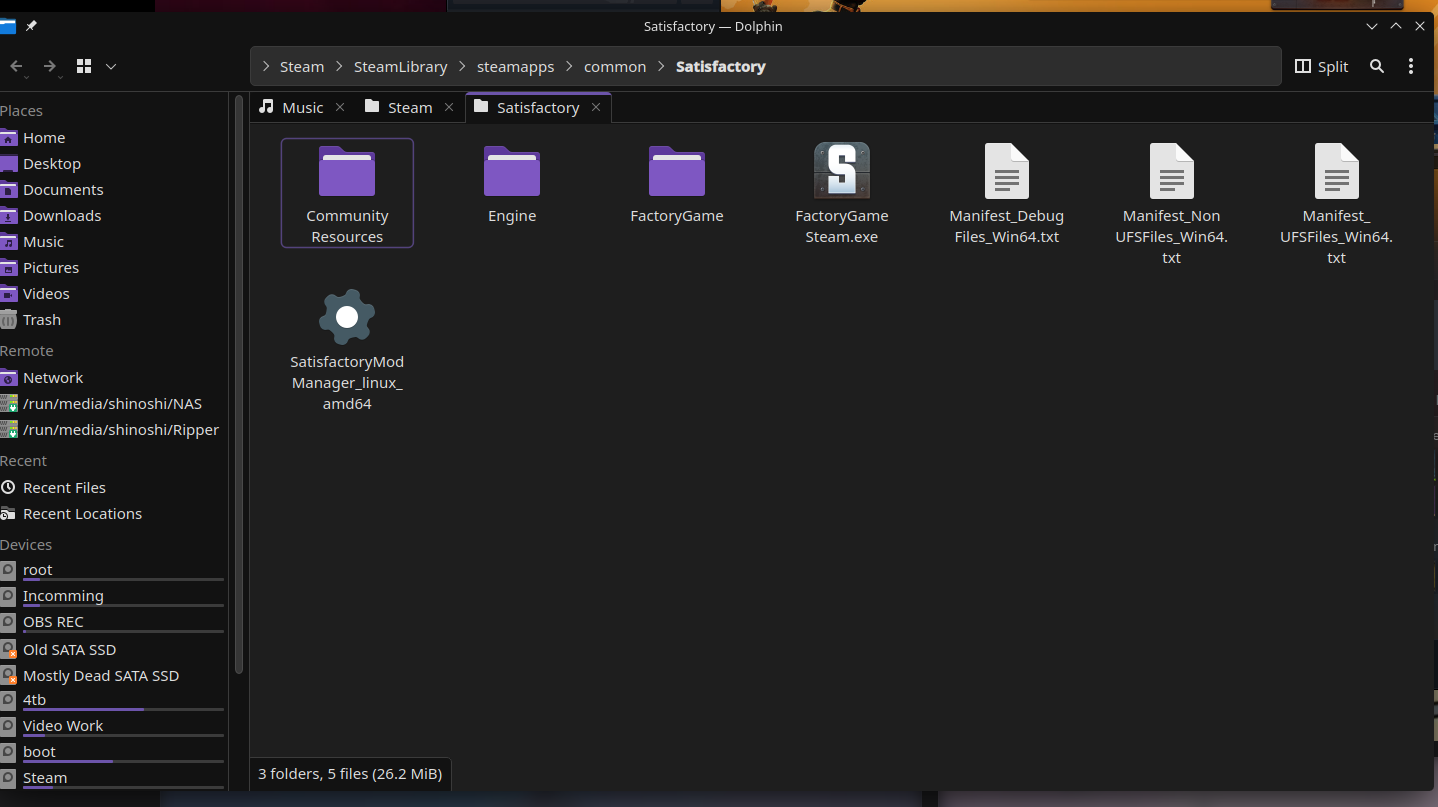Navigate to common in the breadcrumb path

pyautogui.click(x=615, y=67)
